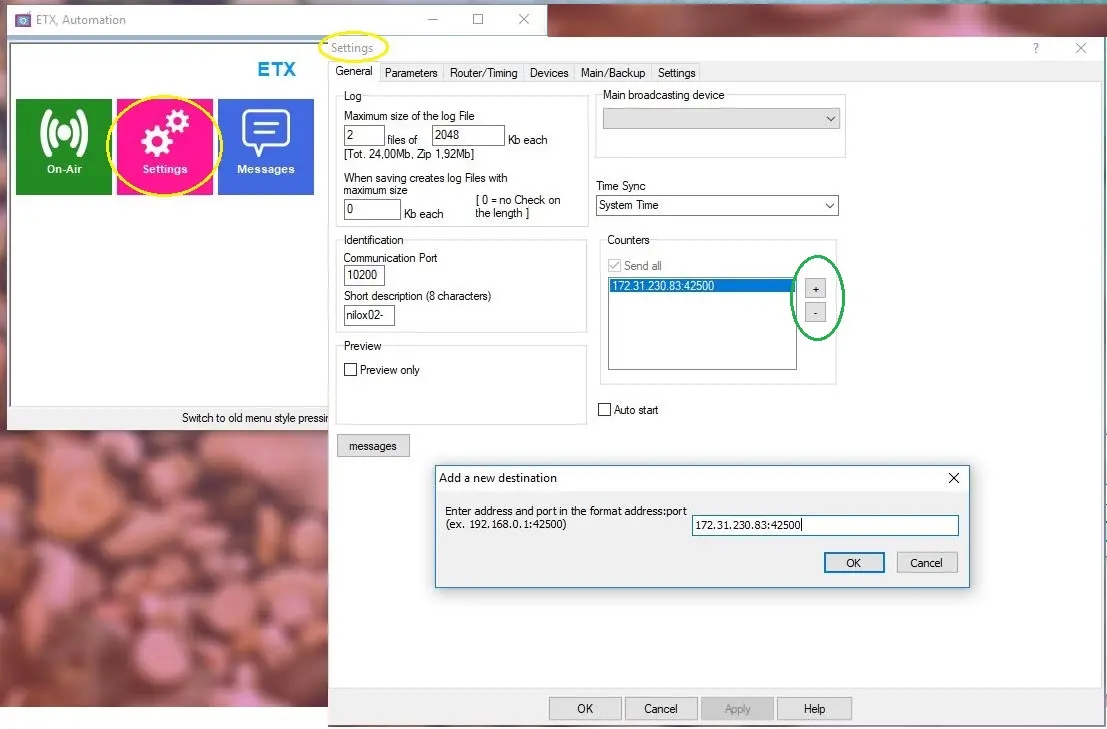
Task: Open the Router/Timing tab
Action: tap(484, 73)
